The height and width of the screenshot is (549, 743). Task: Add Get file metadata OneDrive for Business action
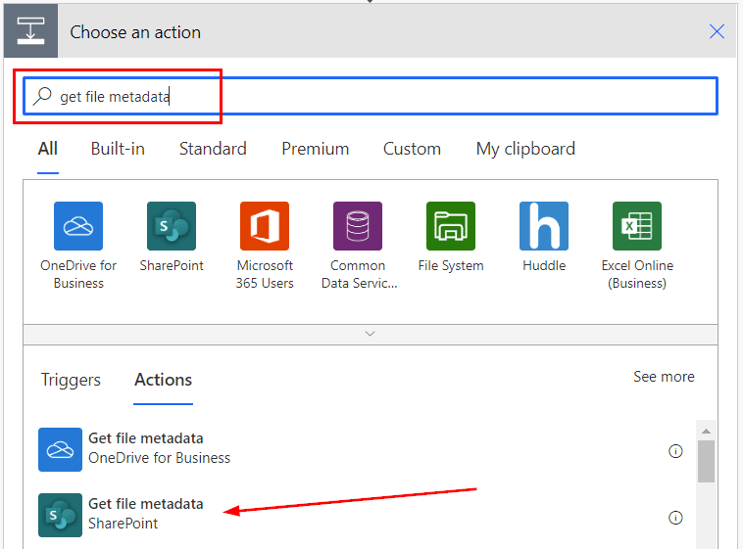[x=360, y=449]
